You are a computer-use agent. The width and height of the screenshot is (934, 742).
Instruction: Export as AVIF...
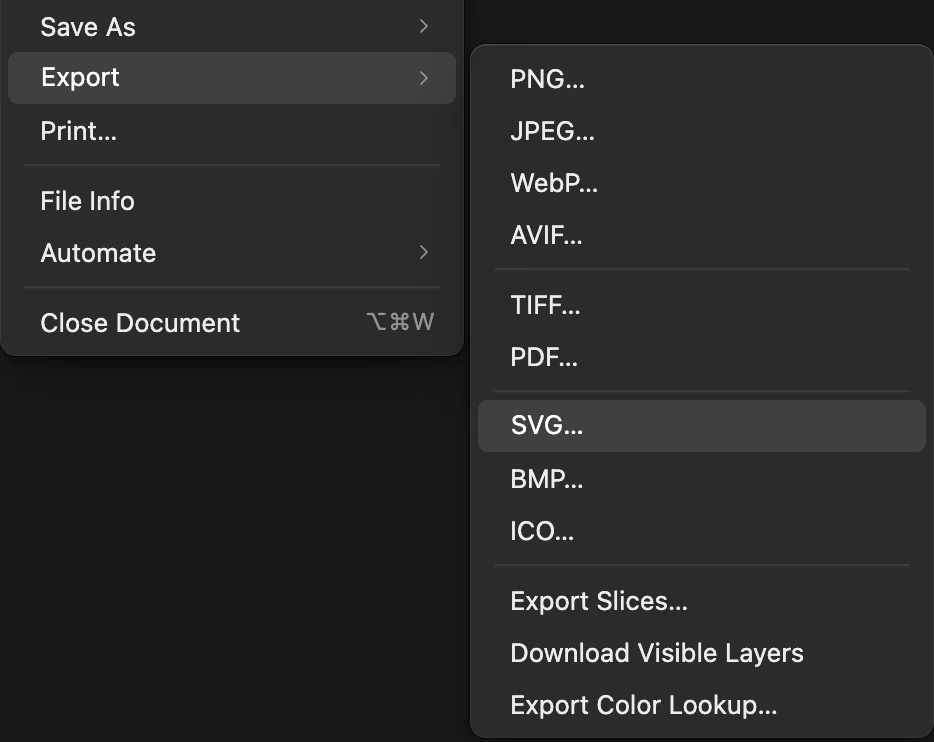702,235
